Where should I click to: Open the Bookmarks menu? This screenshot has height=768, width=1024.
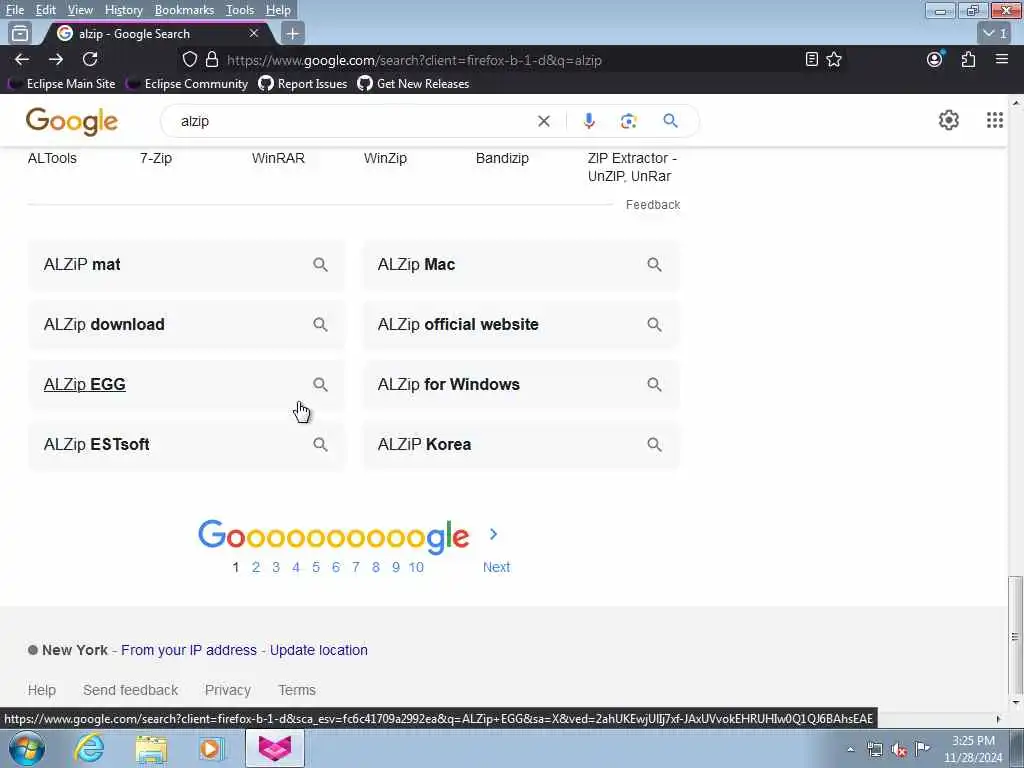184,10
